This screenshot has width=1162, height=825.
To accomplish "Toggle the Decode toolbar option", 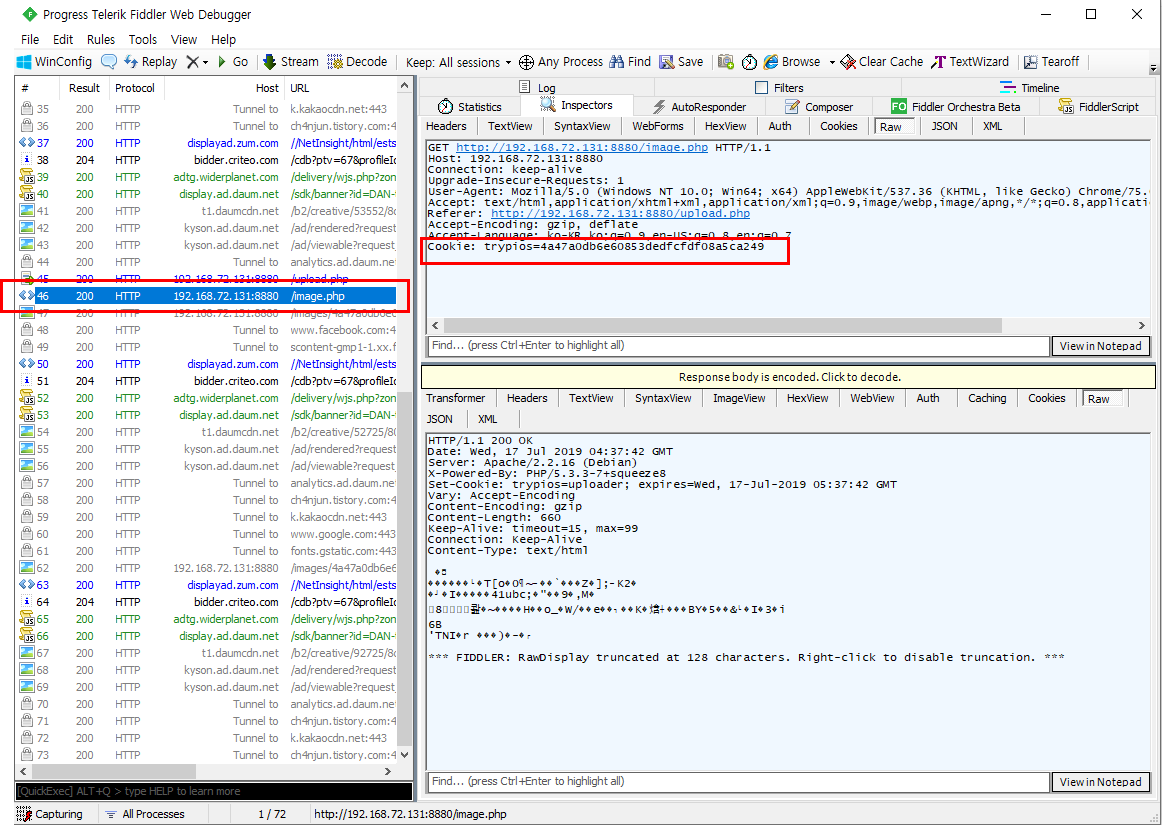I will (357, 62).
